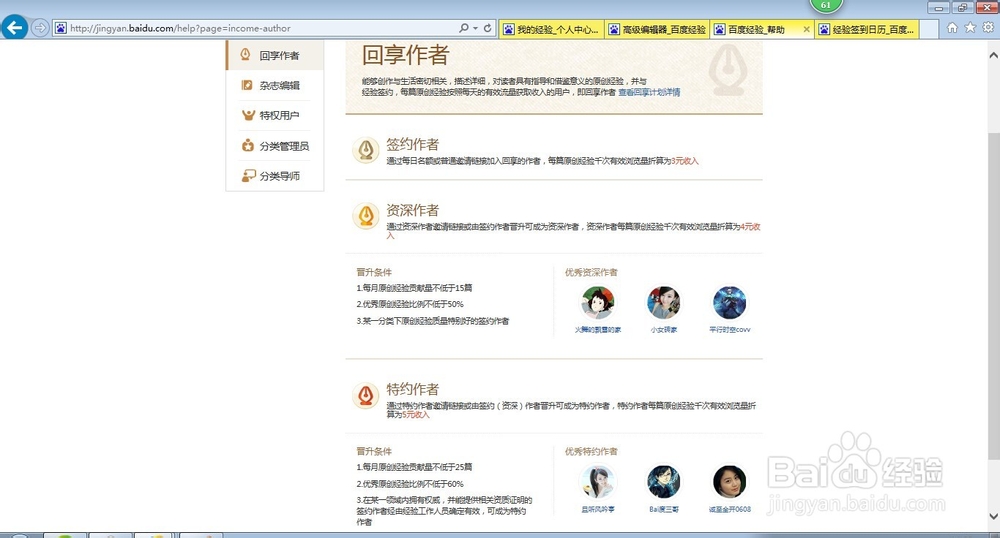
Task: Click the page scrollbar down arrow
Action: 994,516
